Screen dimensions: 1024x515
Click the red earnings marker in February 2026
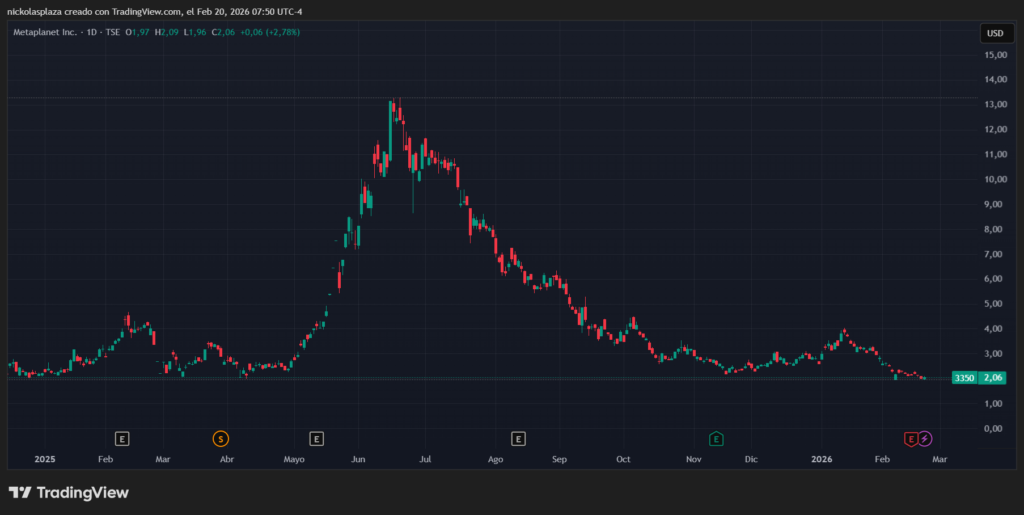coord(910,438)
